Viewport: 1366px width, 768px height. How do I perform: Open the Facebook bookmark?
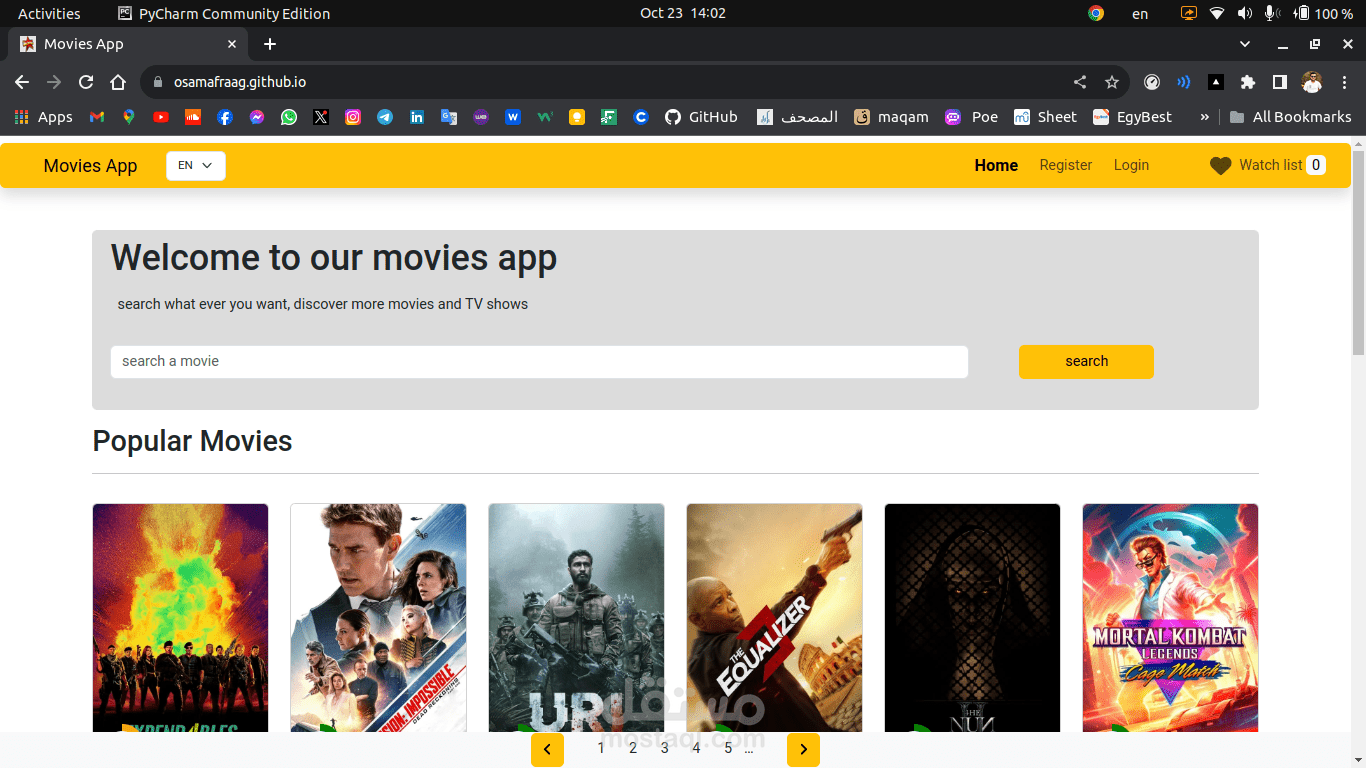coord(225,117)
